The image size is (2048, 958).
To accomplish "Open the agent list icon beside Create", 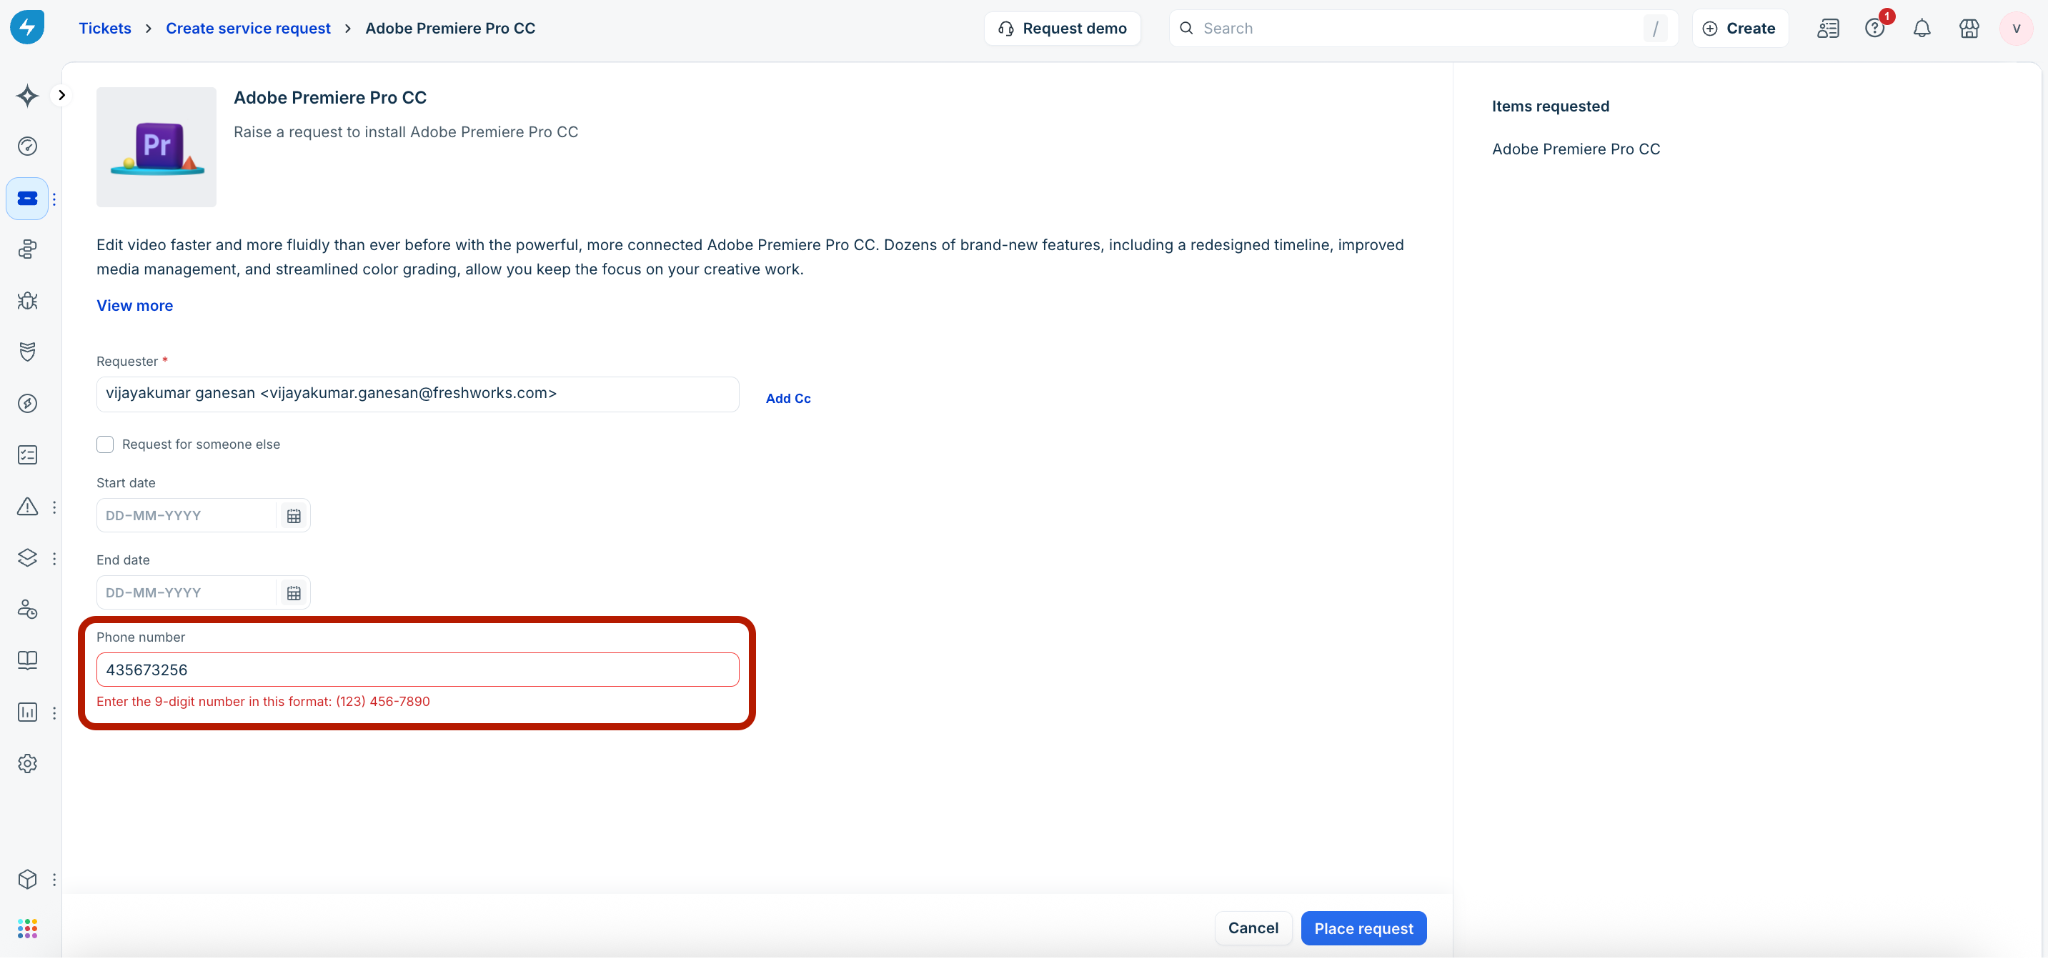I will tap(1828, 28).
